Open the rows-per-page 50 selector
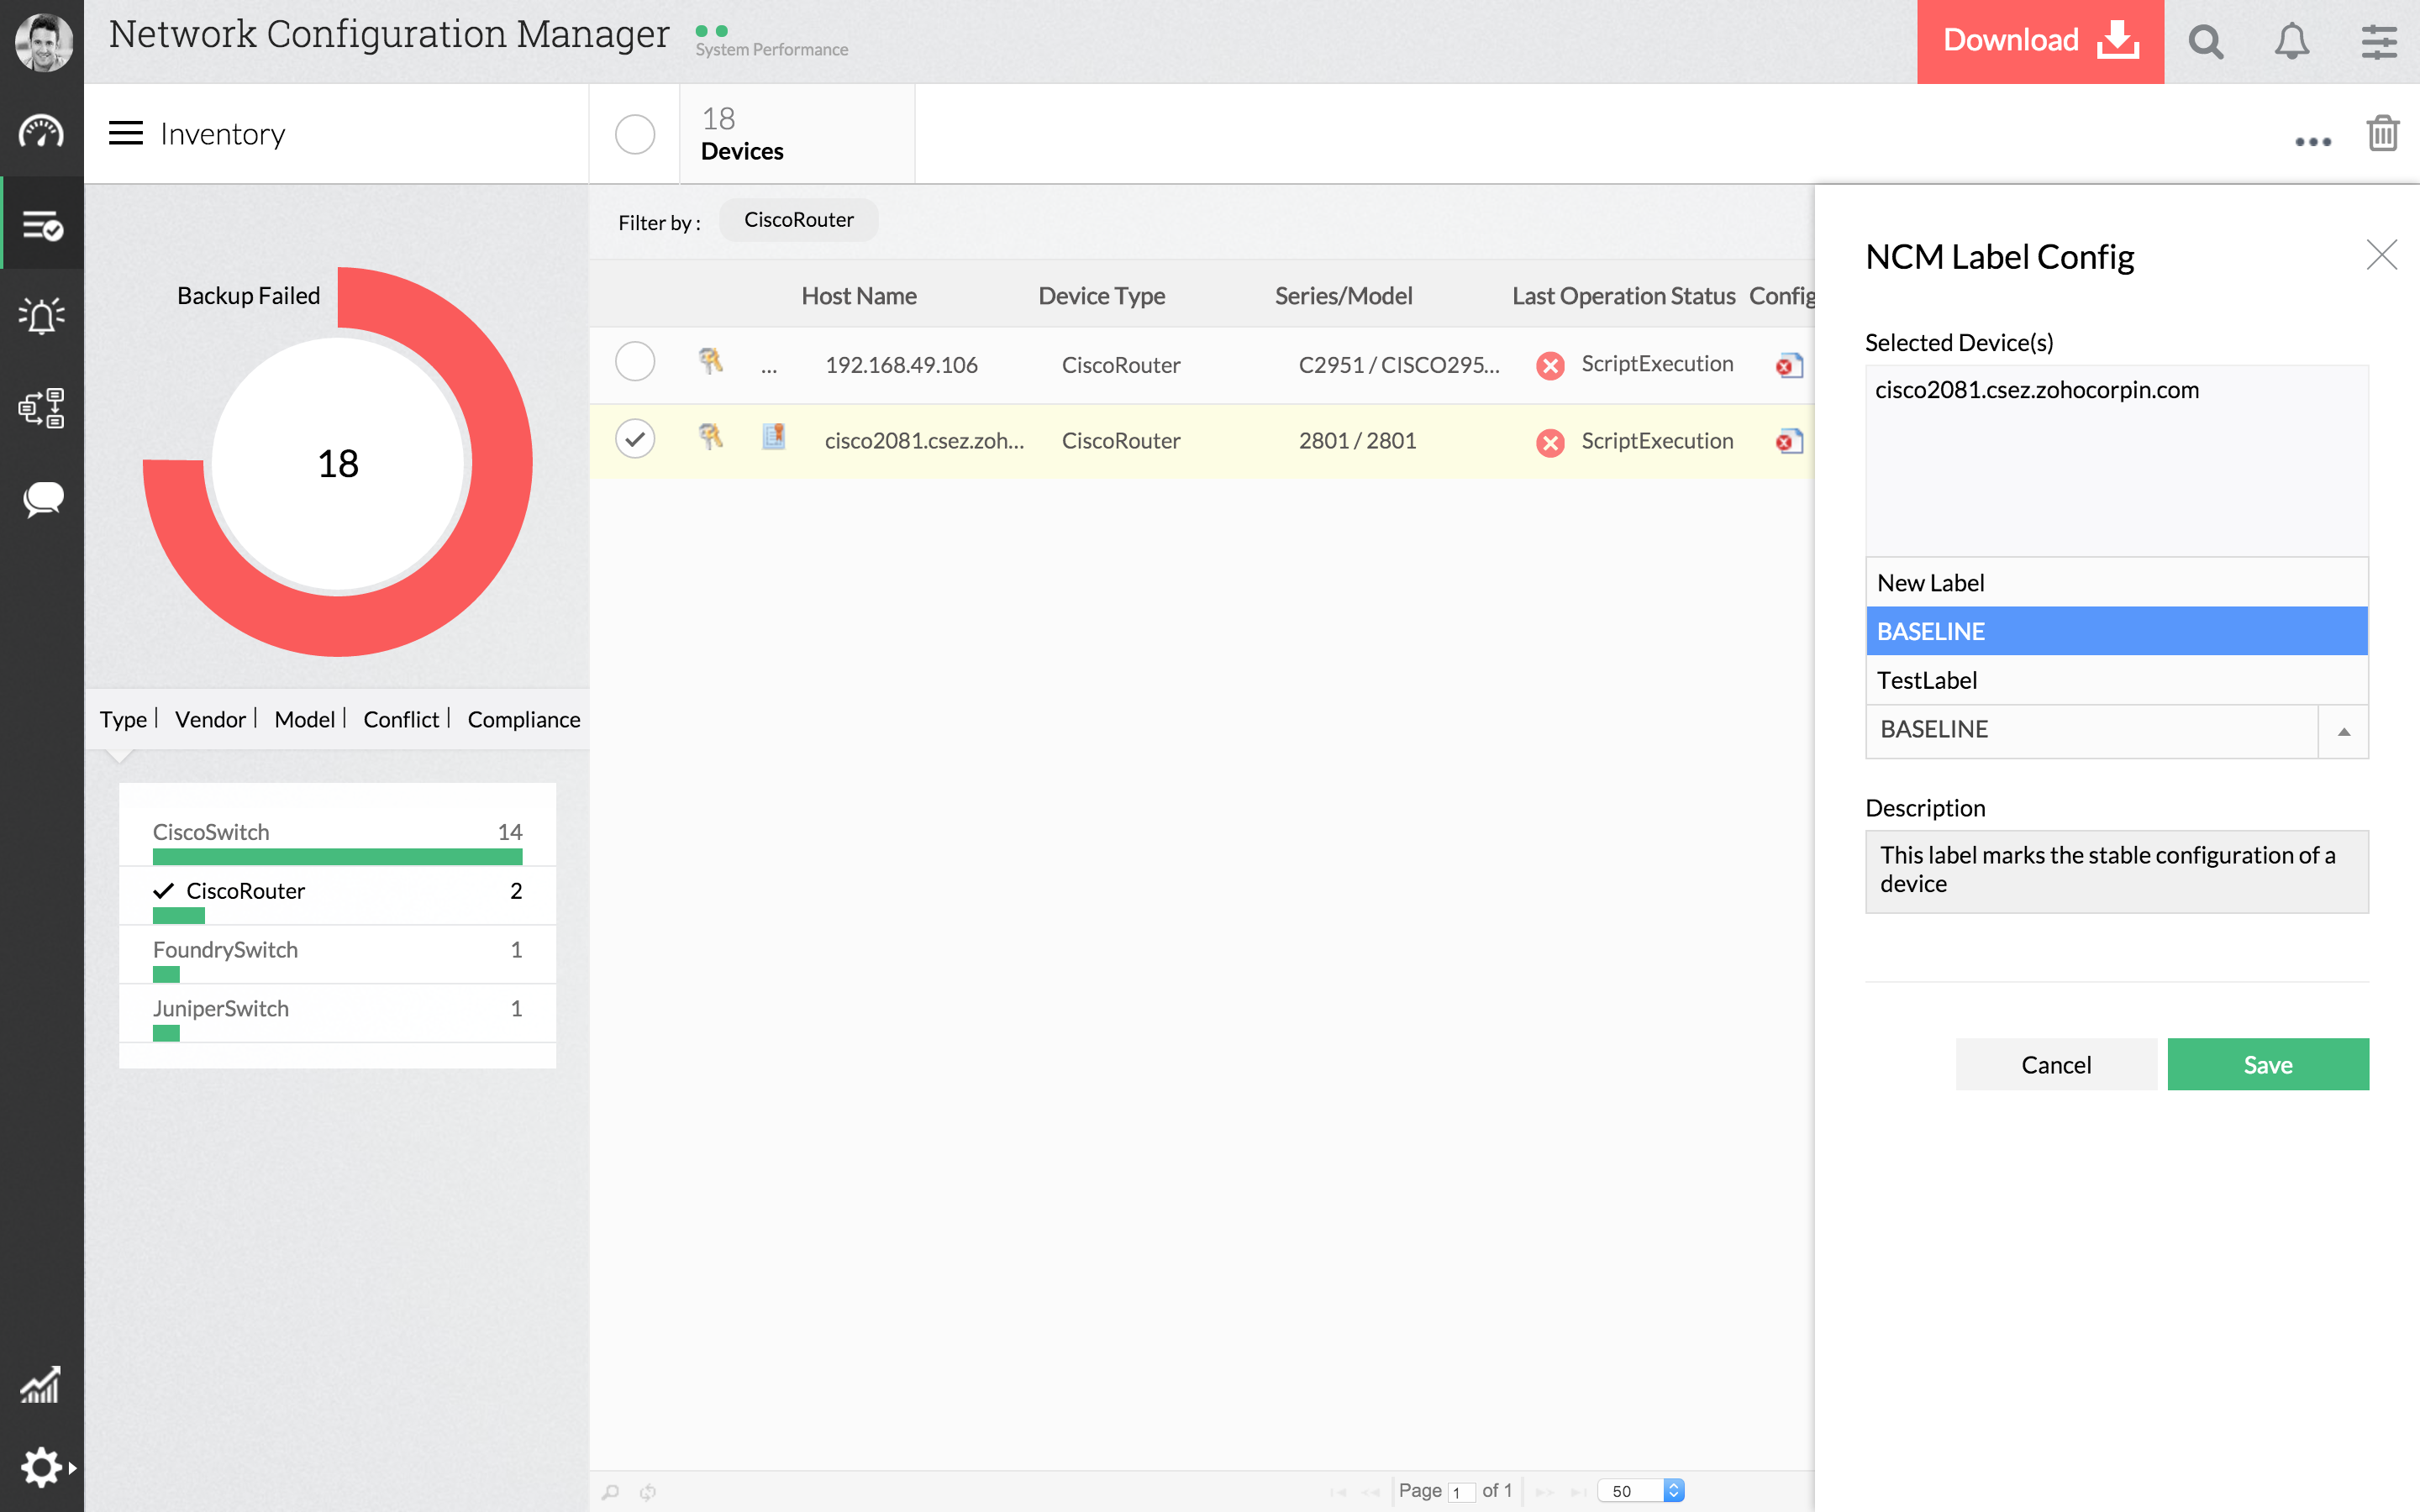 (1641, 1490)
